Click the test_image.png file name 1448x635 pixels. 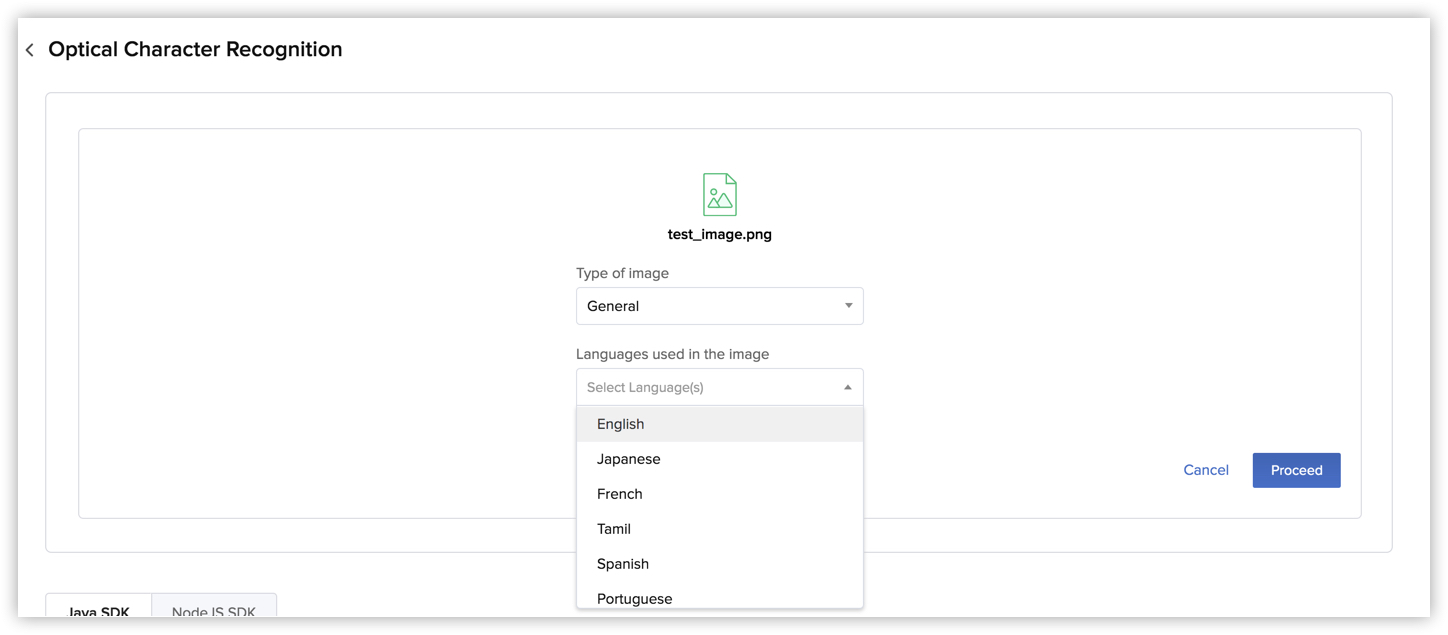(720, 233)
